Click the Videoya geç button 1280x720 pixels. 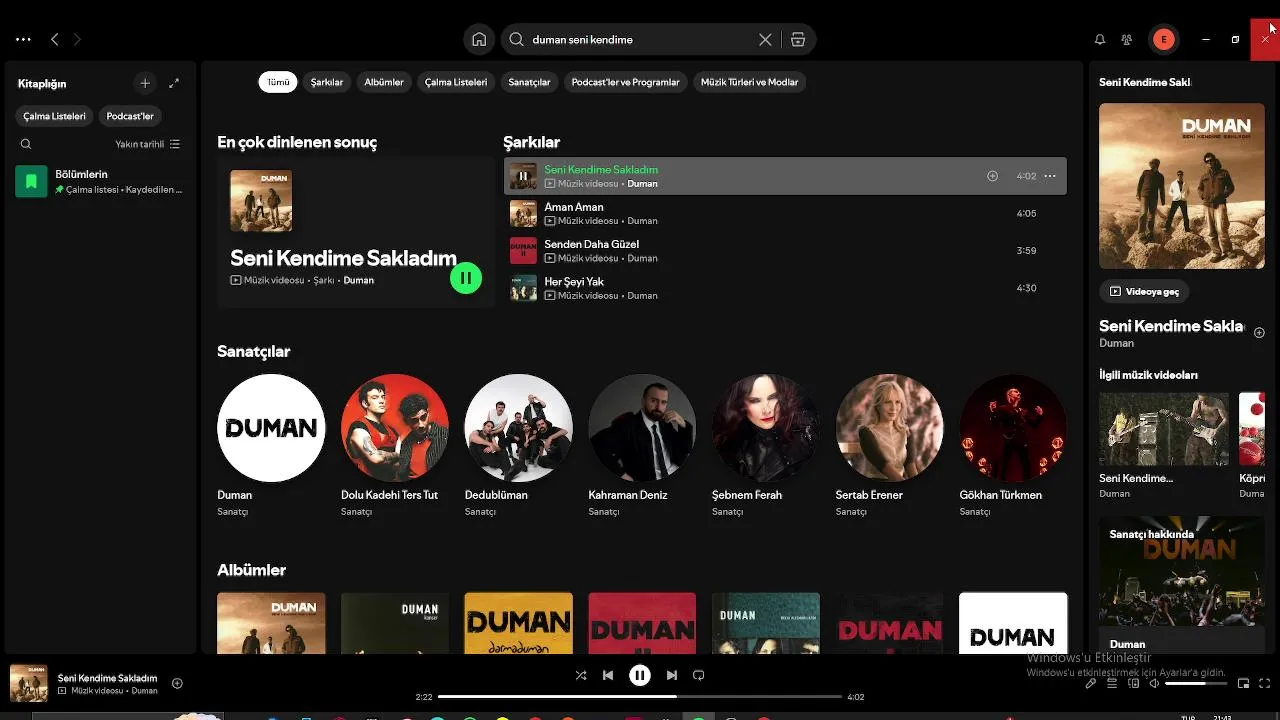click(x=1145, y=291)
